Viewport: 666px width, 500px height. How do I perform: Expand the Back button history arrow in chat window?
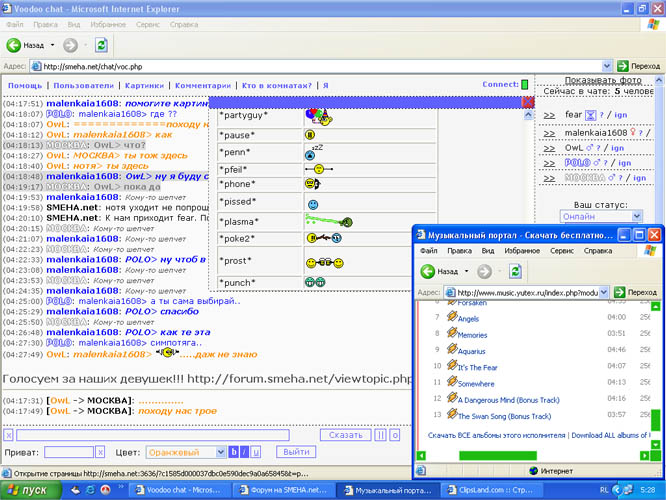[52, 45]
